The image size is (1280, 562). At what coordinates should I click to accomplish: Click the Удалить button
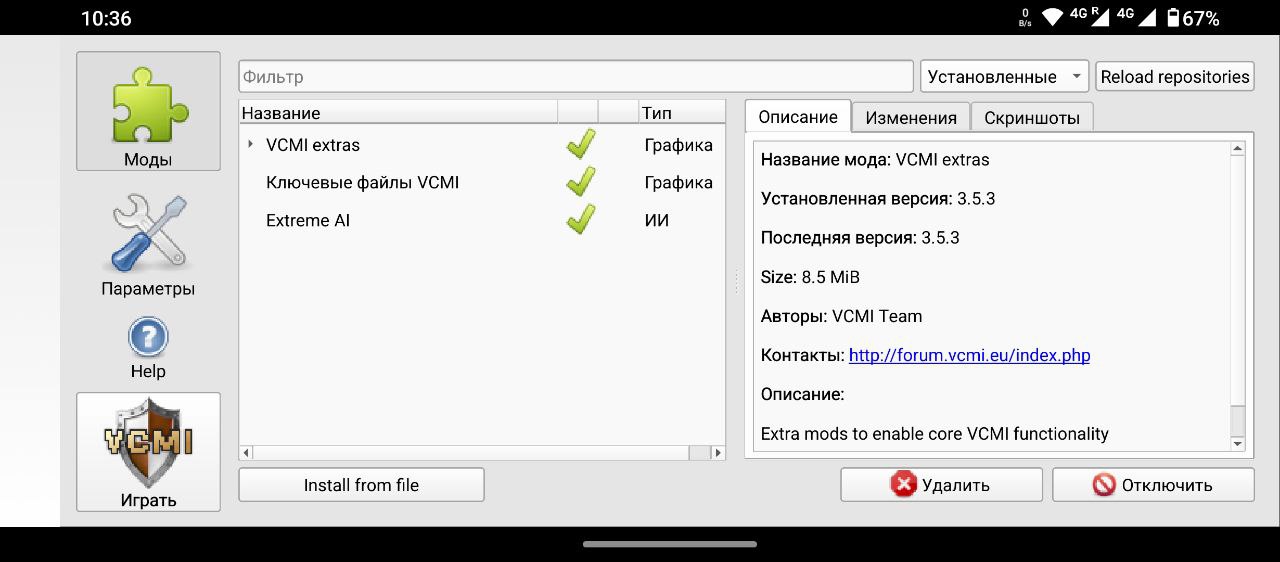[x=941, y=485]
